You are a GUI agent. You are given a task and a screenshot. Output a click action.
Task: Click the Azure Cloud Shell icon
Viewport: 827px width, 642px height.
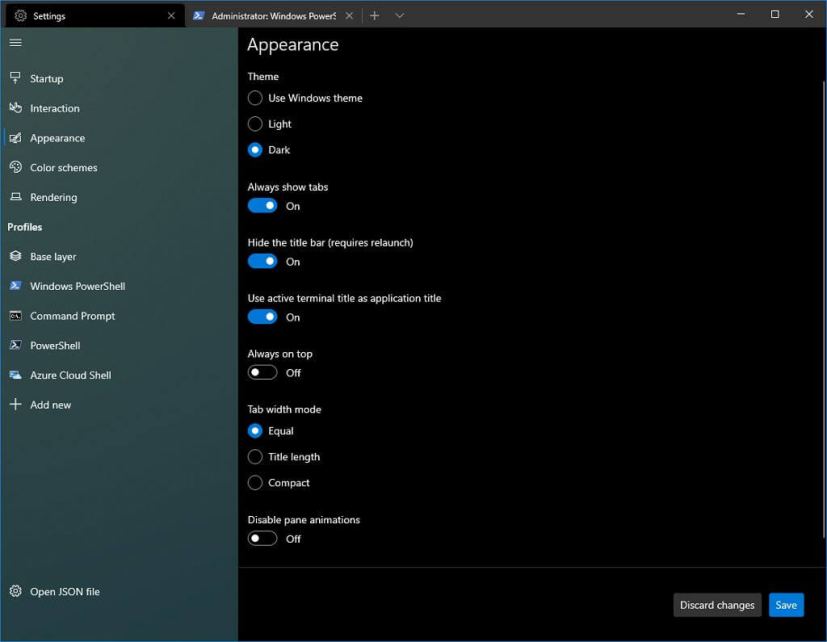(x=15, y=375)
